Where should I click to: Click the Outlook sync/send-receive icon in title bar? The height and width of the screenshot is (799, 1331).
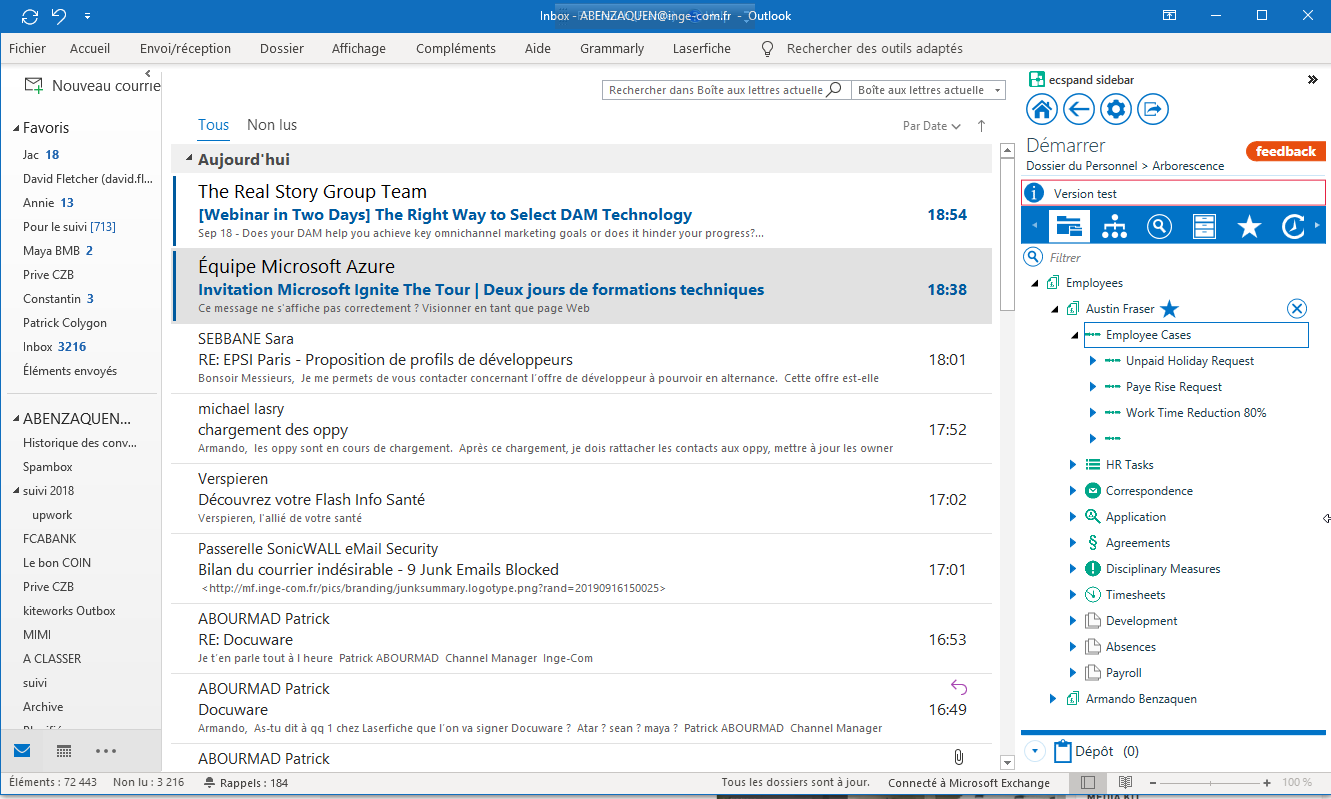click(x=30, y=16)
